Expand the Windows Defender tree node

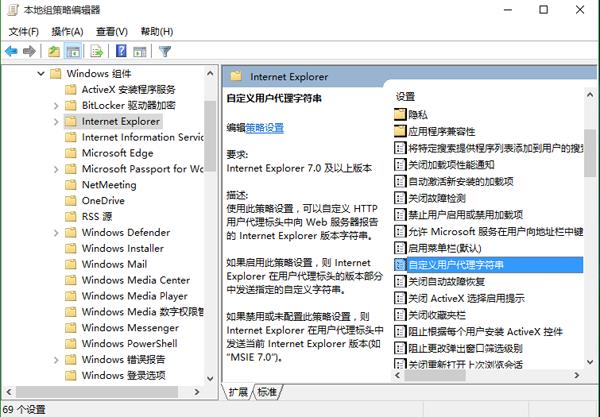point(56,233)
